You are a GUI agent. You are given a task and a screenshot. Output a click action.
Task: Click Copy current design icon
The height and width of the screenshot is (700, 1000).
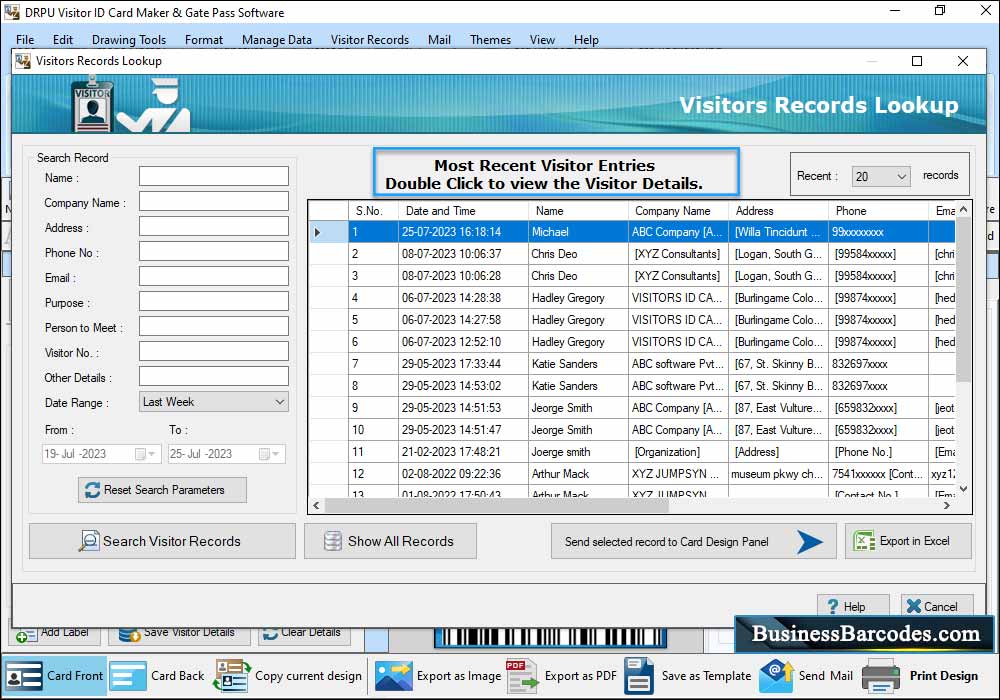232,676
